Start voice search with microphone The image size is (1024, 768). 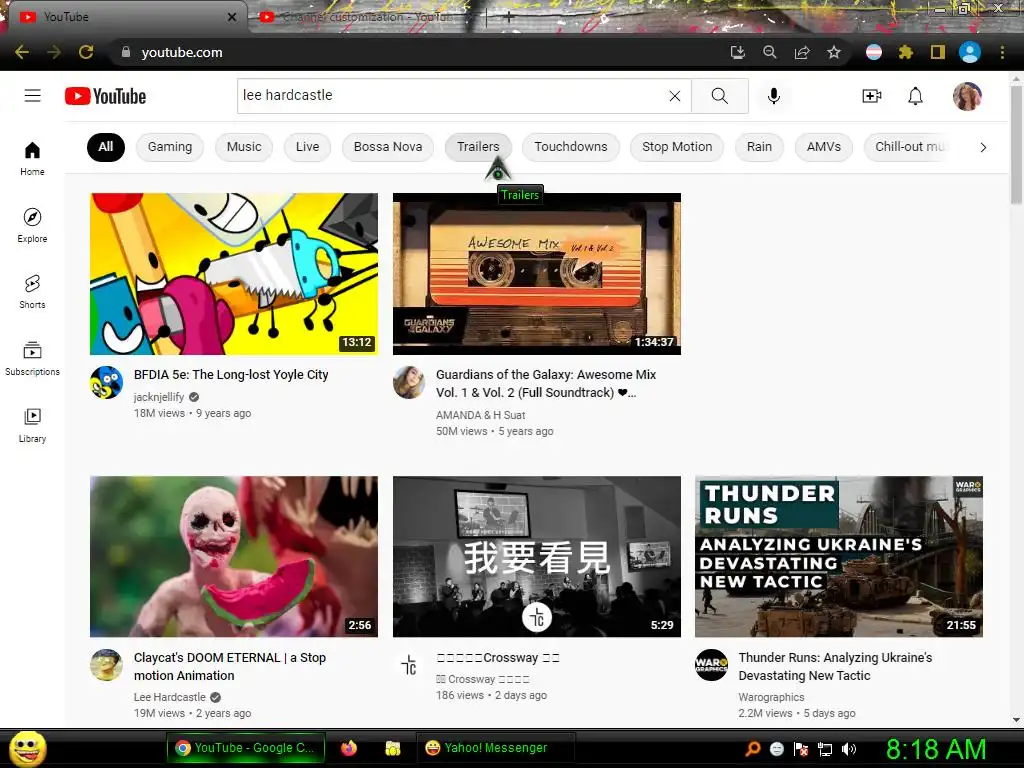point(774,96)
